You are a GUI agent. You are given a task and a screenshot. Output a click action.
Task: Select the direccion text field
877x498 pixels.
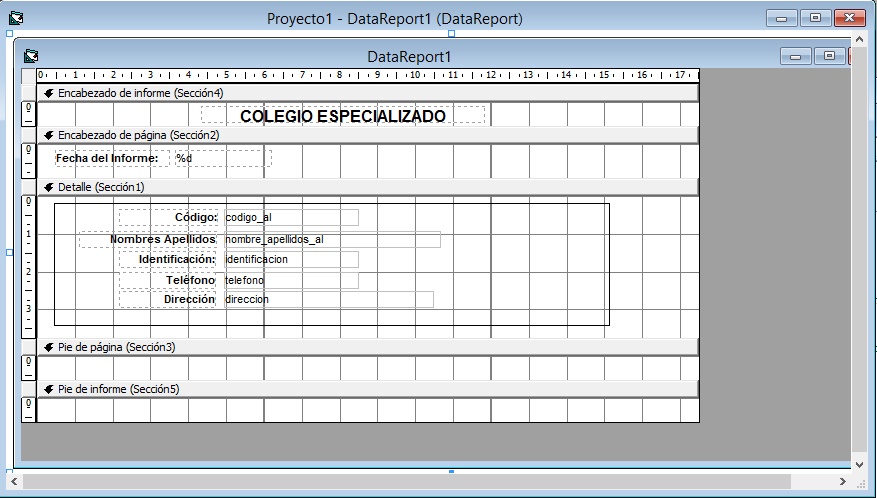pyautogui.click(x=328, y=299)
